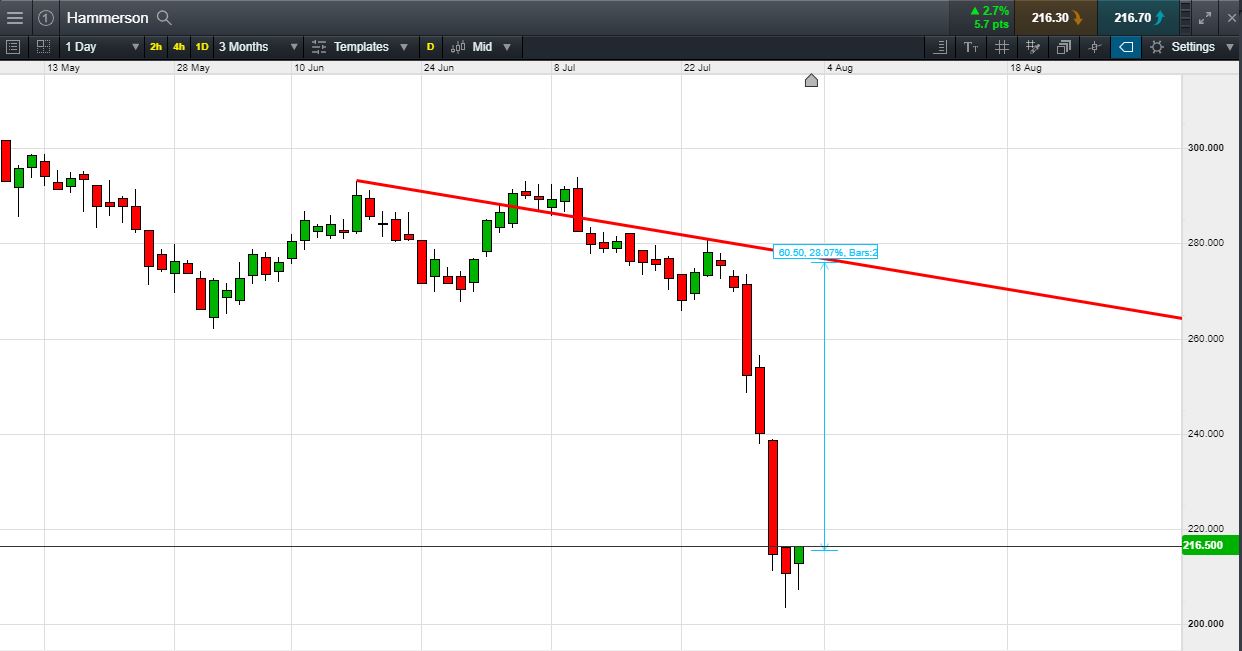Image resolution: width=1242 pixels, height=651 pixels.
Task: Click the stacked windows layout icon
Action: tap(1064, 47)
